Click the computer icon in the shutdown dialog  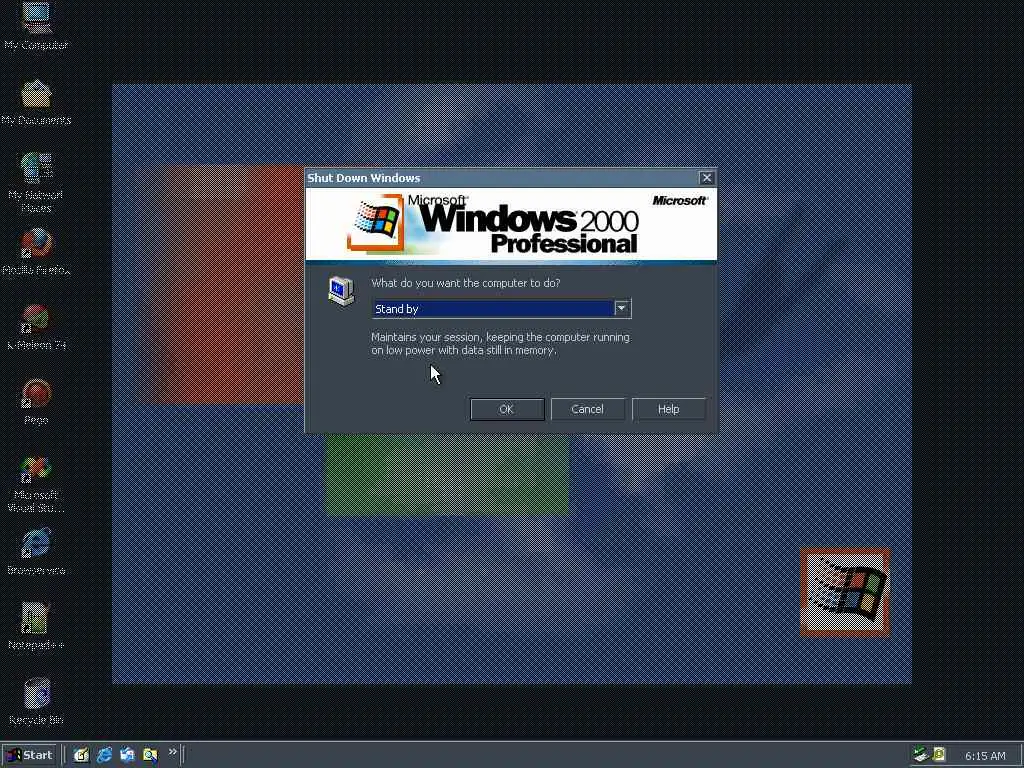click(341, 291)
